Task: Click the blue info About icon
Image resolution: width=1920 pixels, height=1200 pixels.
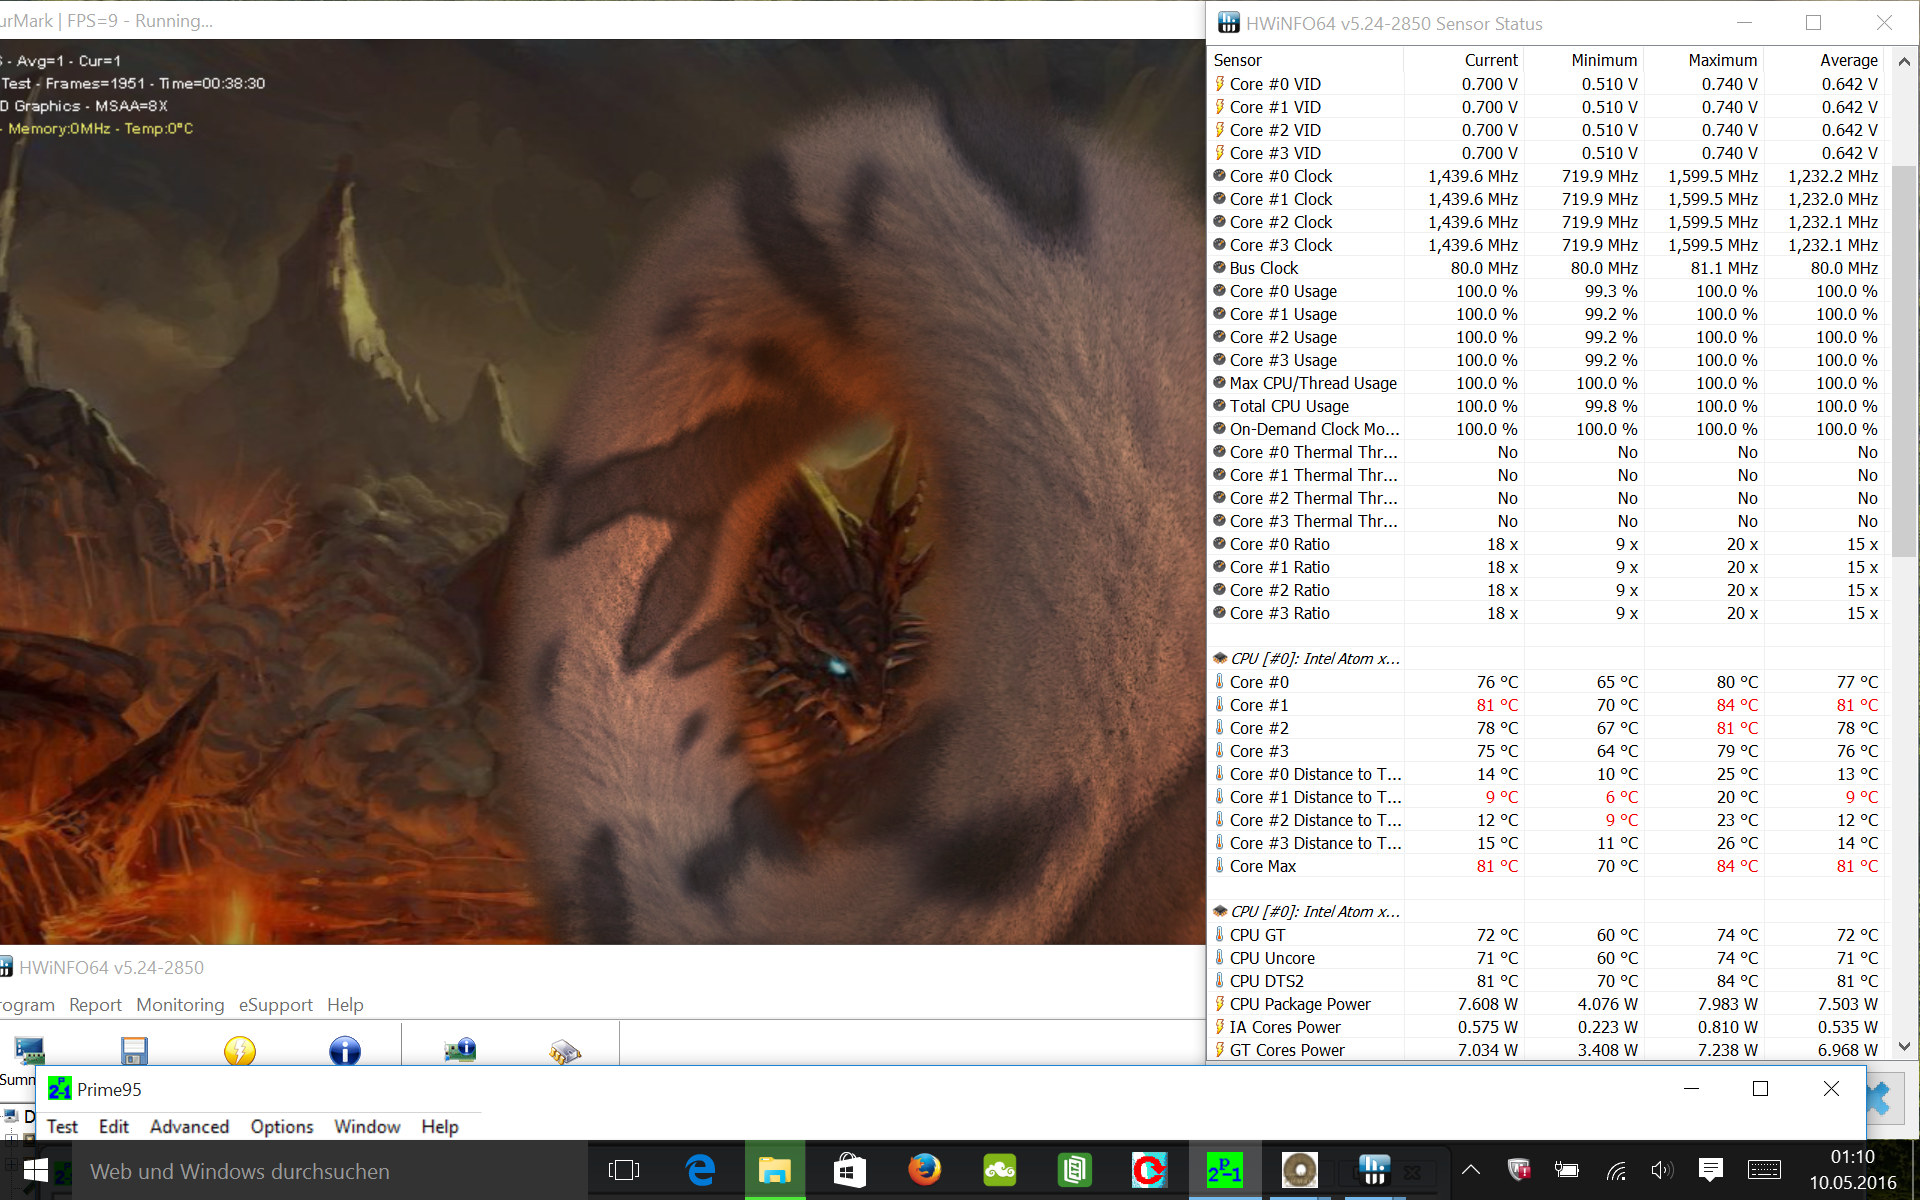Action: [x=345, y=1051]
